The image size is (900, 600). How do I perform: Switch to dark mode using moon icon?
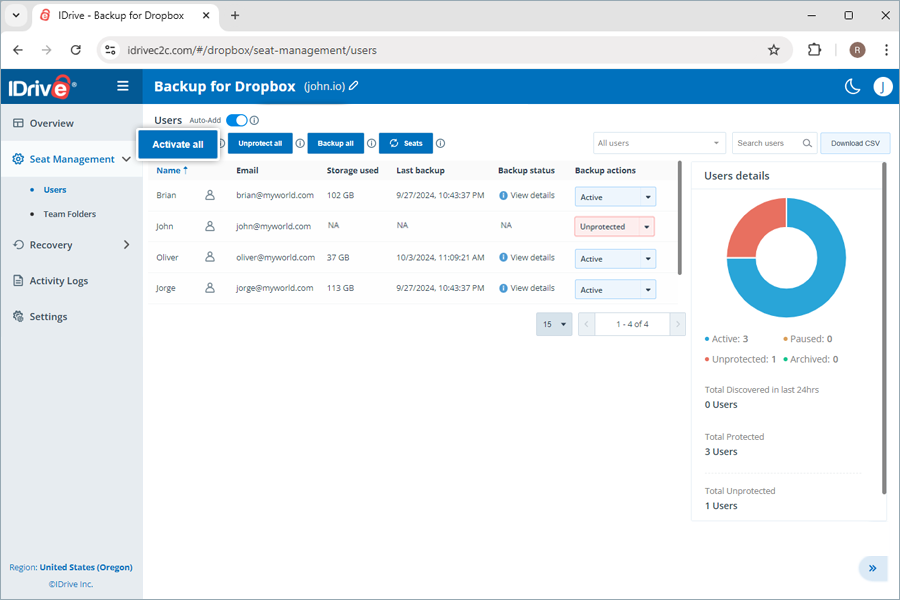pyautogui.click(x=852, y=87)
